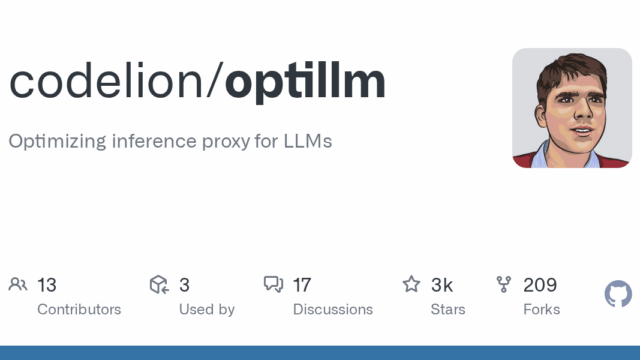Click the 3 used-by count
Viewport: 640px width, 360px height.
point(184,285)
